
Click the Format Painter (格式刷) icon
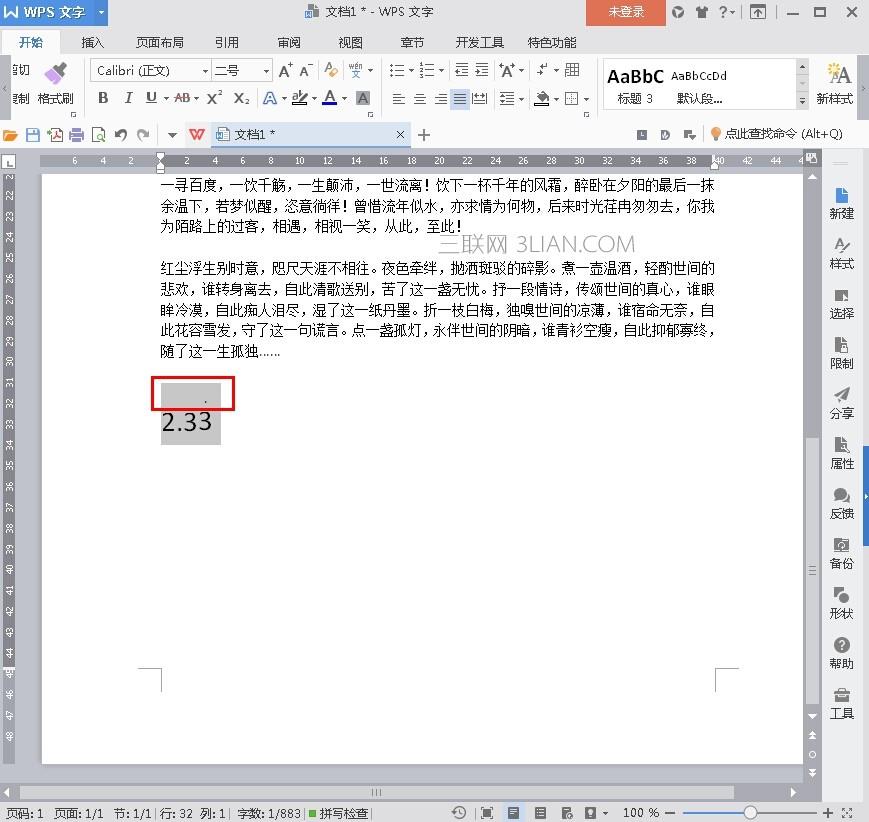coord(55,80)
